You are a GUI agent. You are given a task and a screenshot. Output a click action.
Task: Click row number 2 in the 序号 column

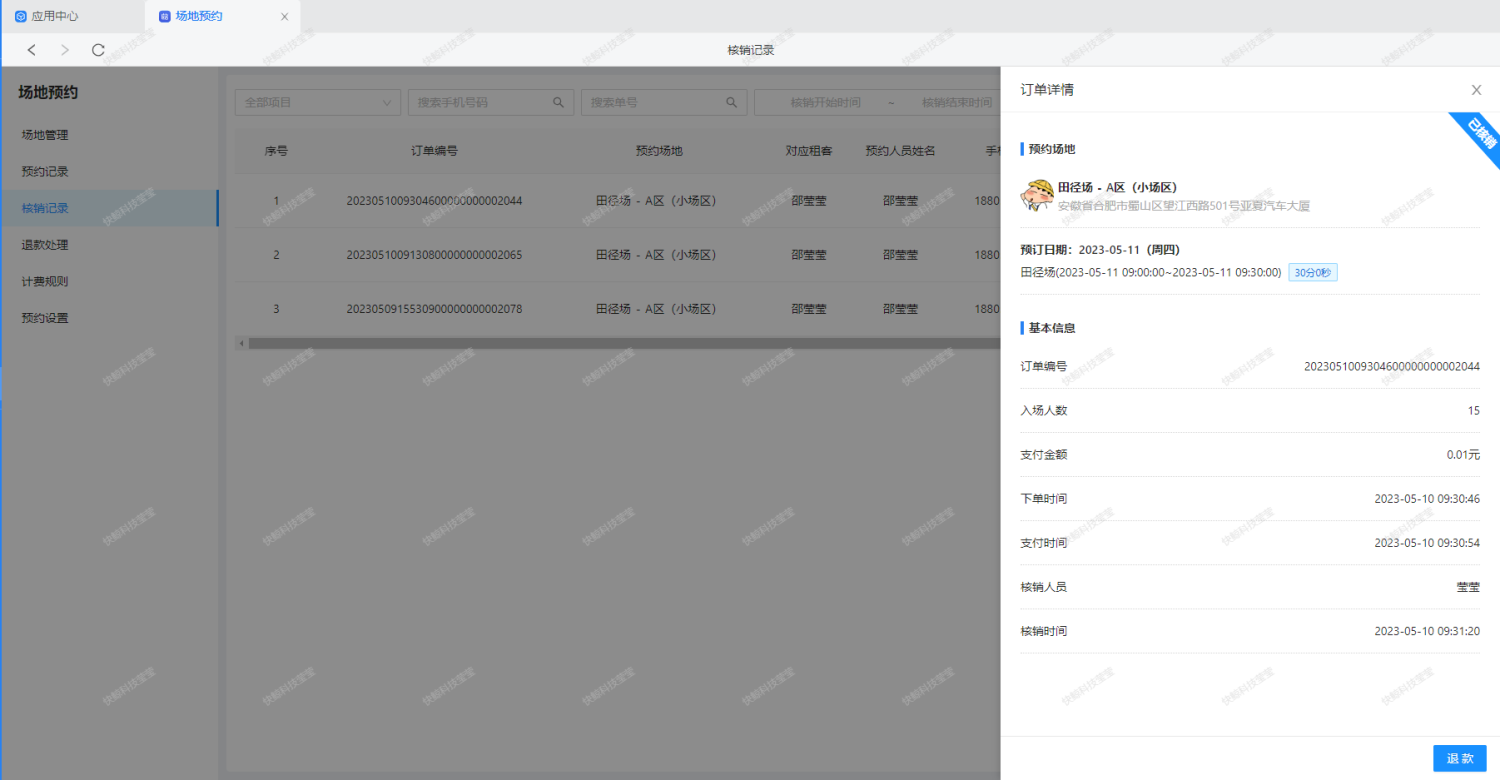coord(277,255)
